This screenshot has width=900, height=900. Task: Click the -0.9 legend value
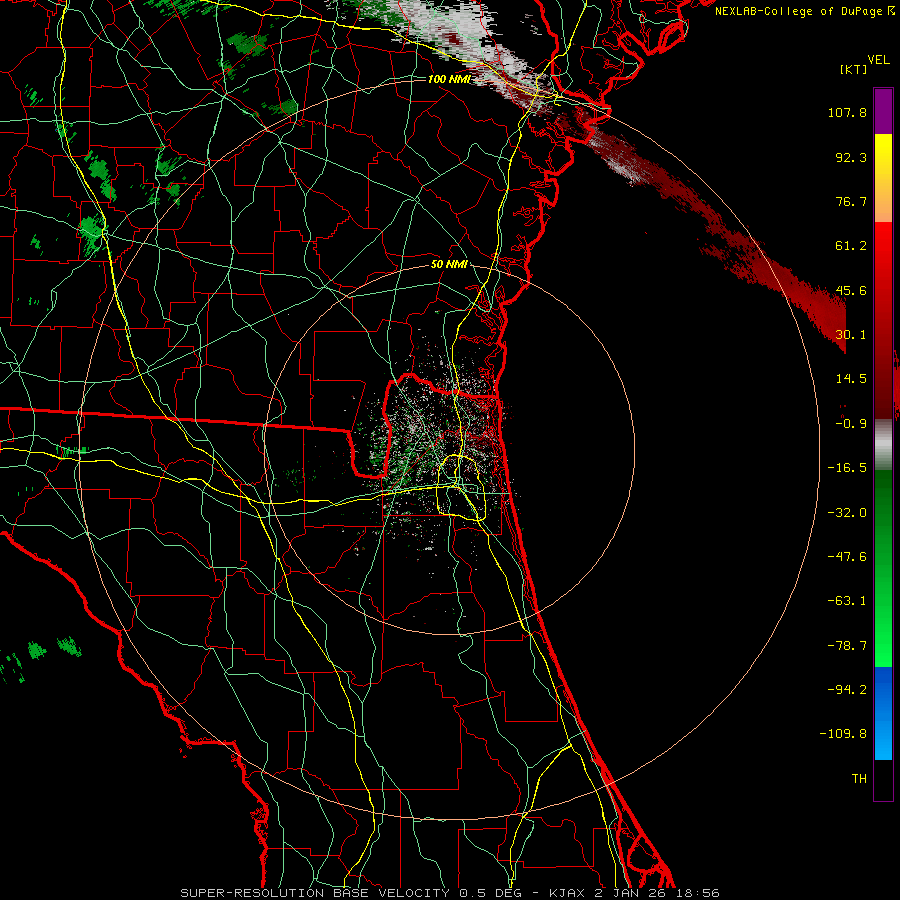[x=851, y=424]
